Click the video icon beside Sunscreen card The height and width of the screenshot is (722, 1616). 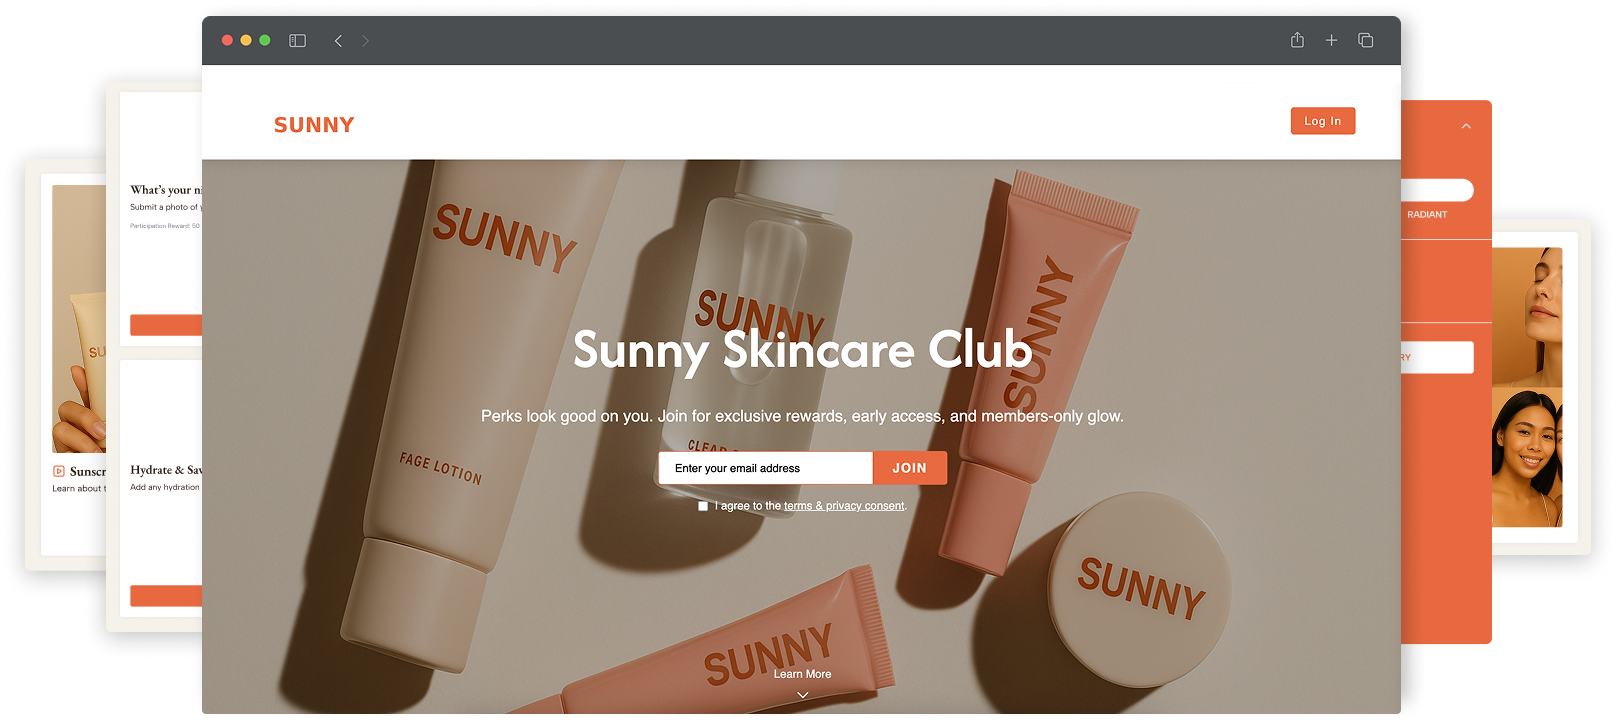pos(59,471)
